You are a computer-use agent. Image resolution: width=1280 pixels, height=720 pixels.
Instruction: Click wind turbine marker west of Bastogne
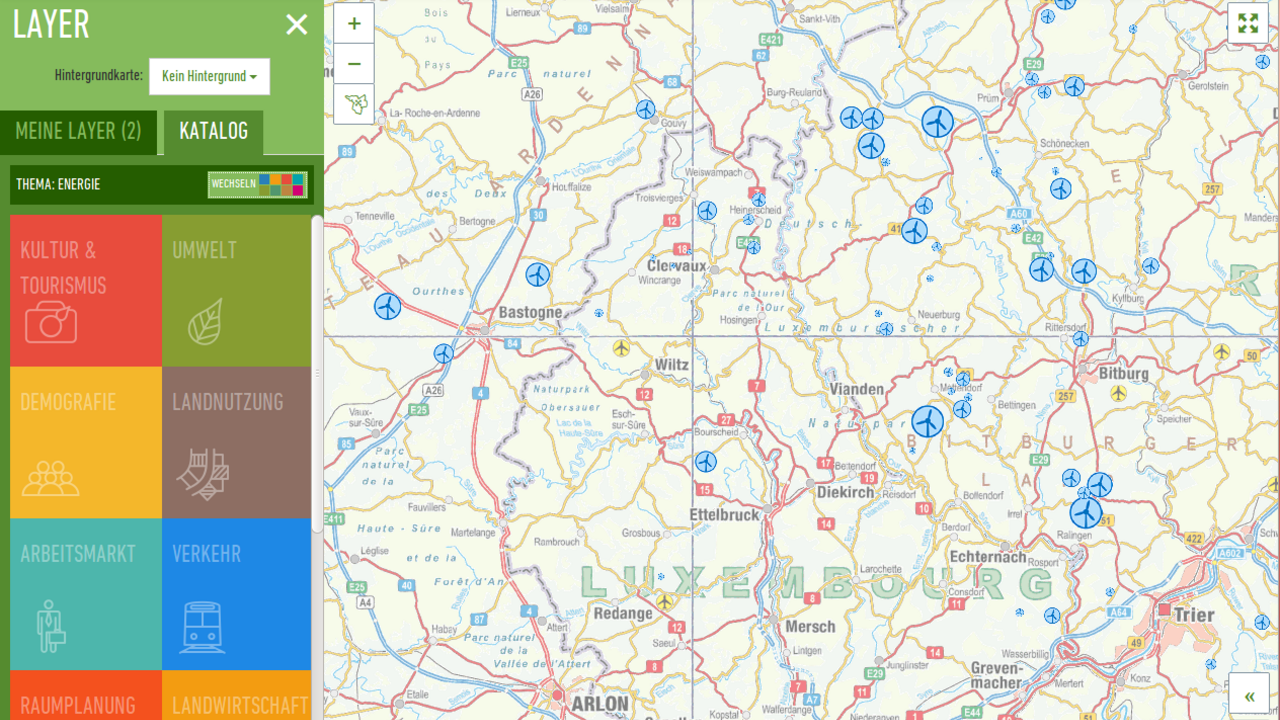pos(388,306)
